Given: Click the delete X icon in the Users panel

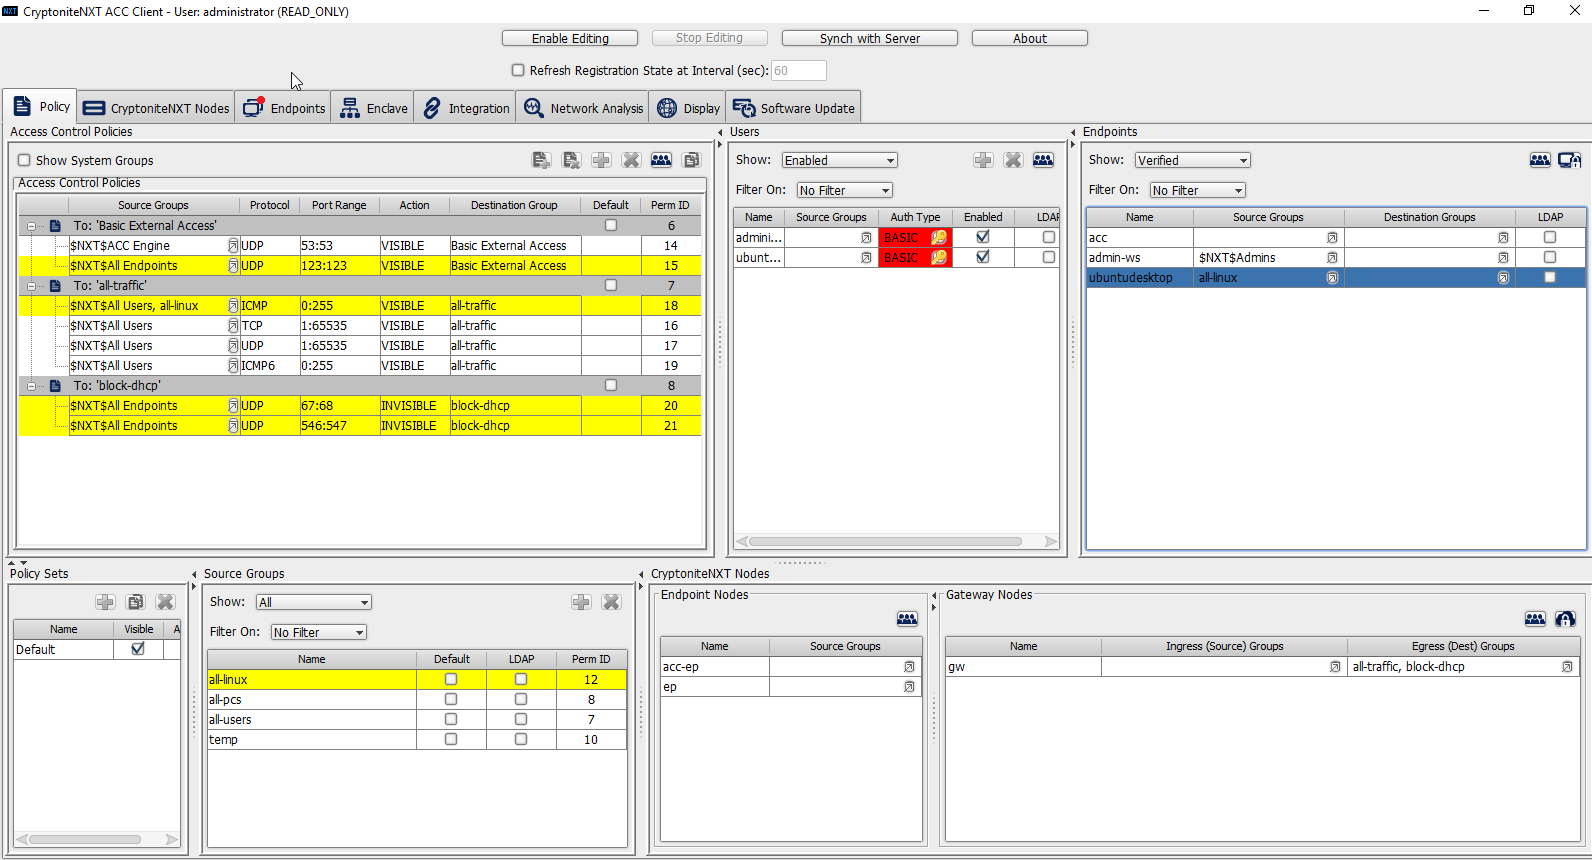Looking at the screenshot, I should [x=1013, y=160].
